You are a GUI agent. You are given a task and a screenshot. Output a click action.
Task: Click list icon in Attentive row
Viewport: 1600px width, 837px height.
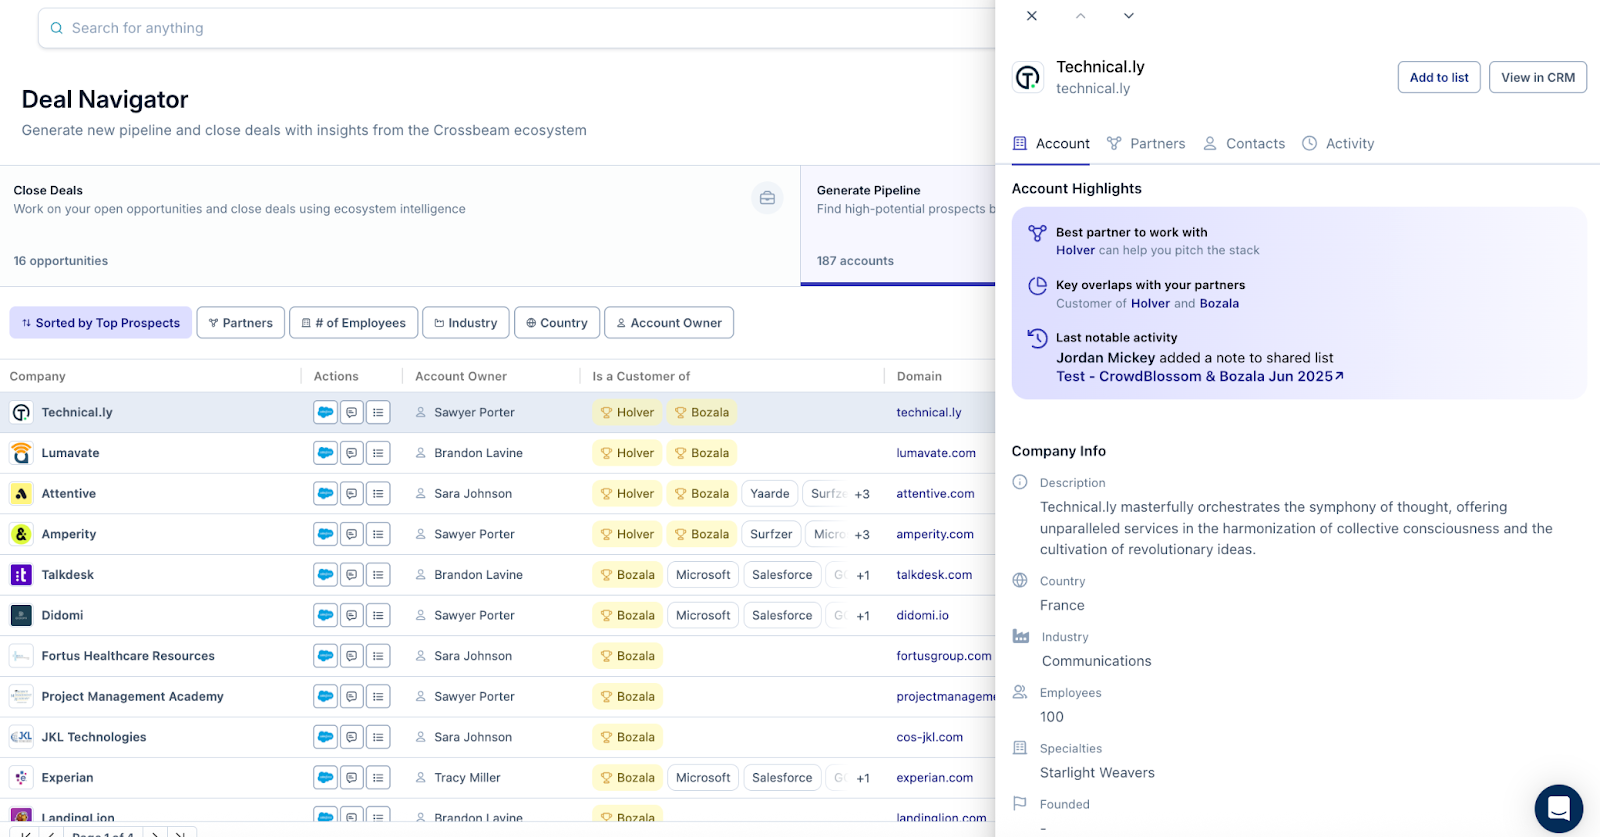[378, 494]
